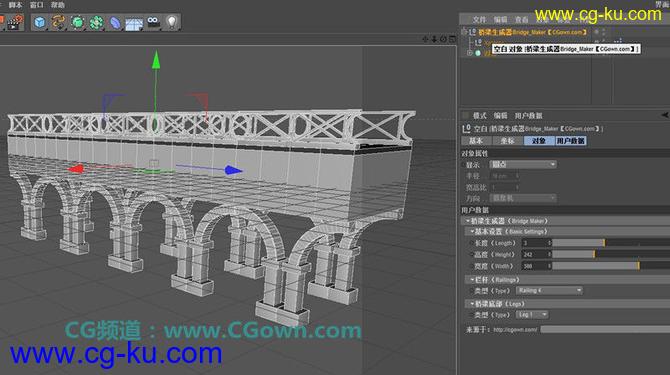The width and height of the screenshot is (670, 375).
Task: Switch to the 用户数据 (User Data) tab
Action: [570, 141]
